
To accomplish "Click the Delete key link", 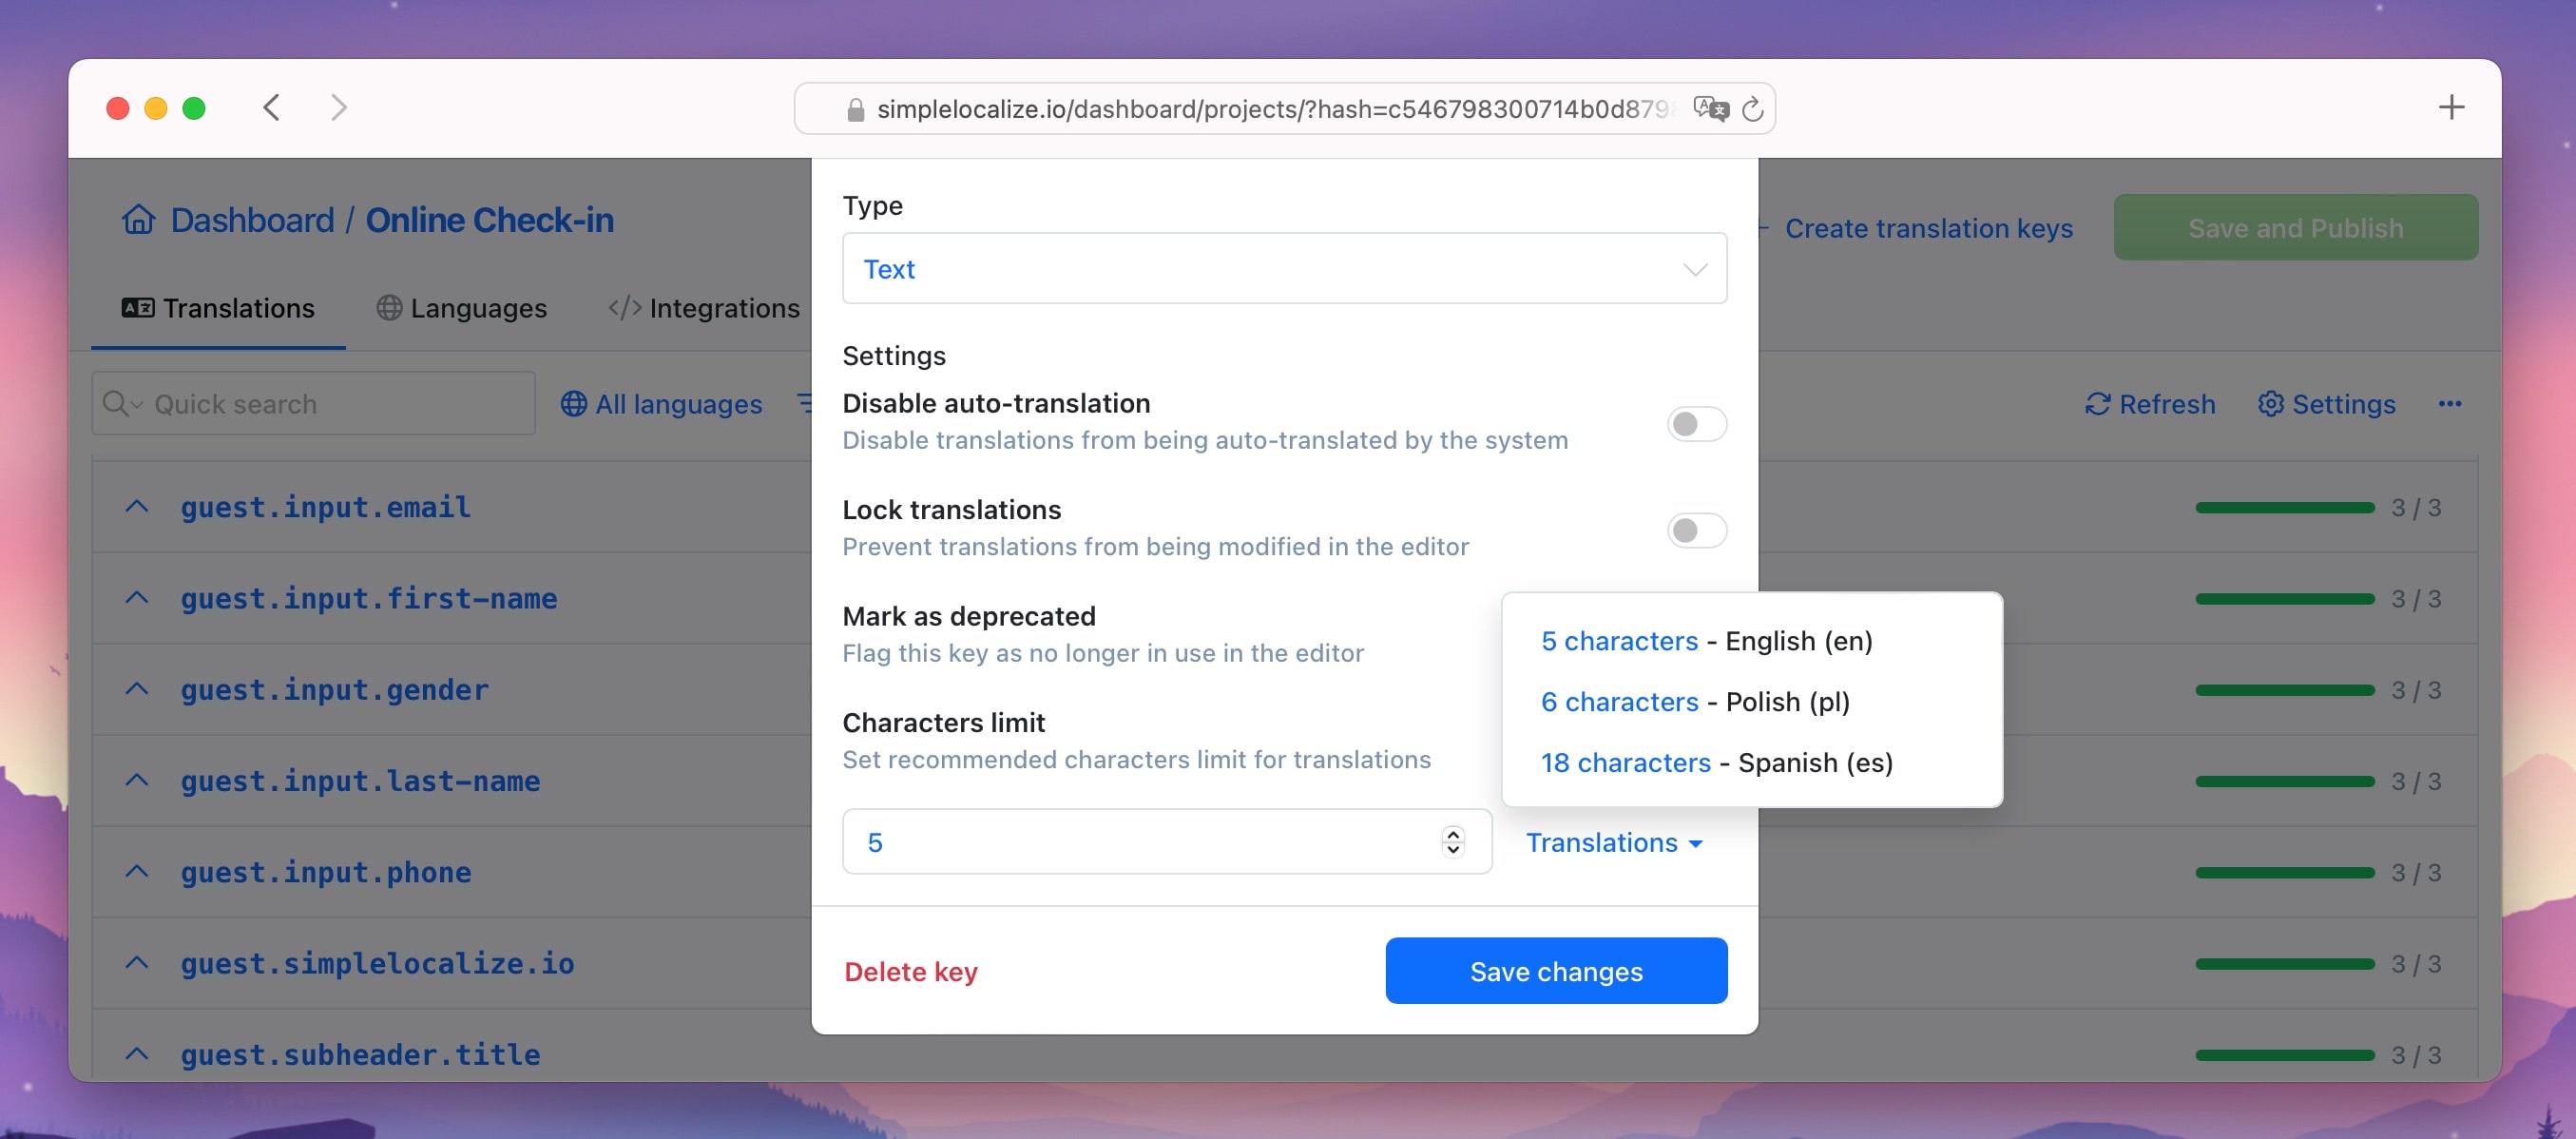I will tap(910, 971).
